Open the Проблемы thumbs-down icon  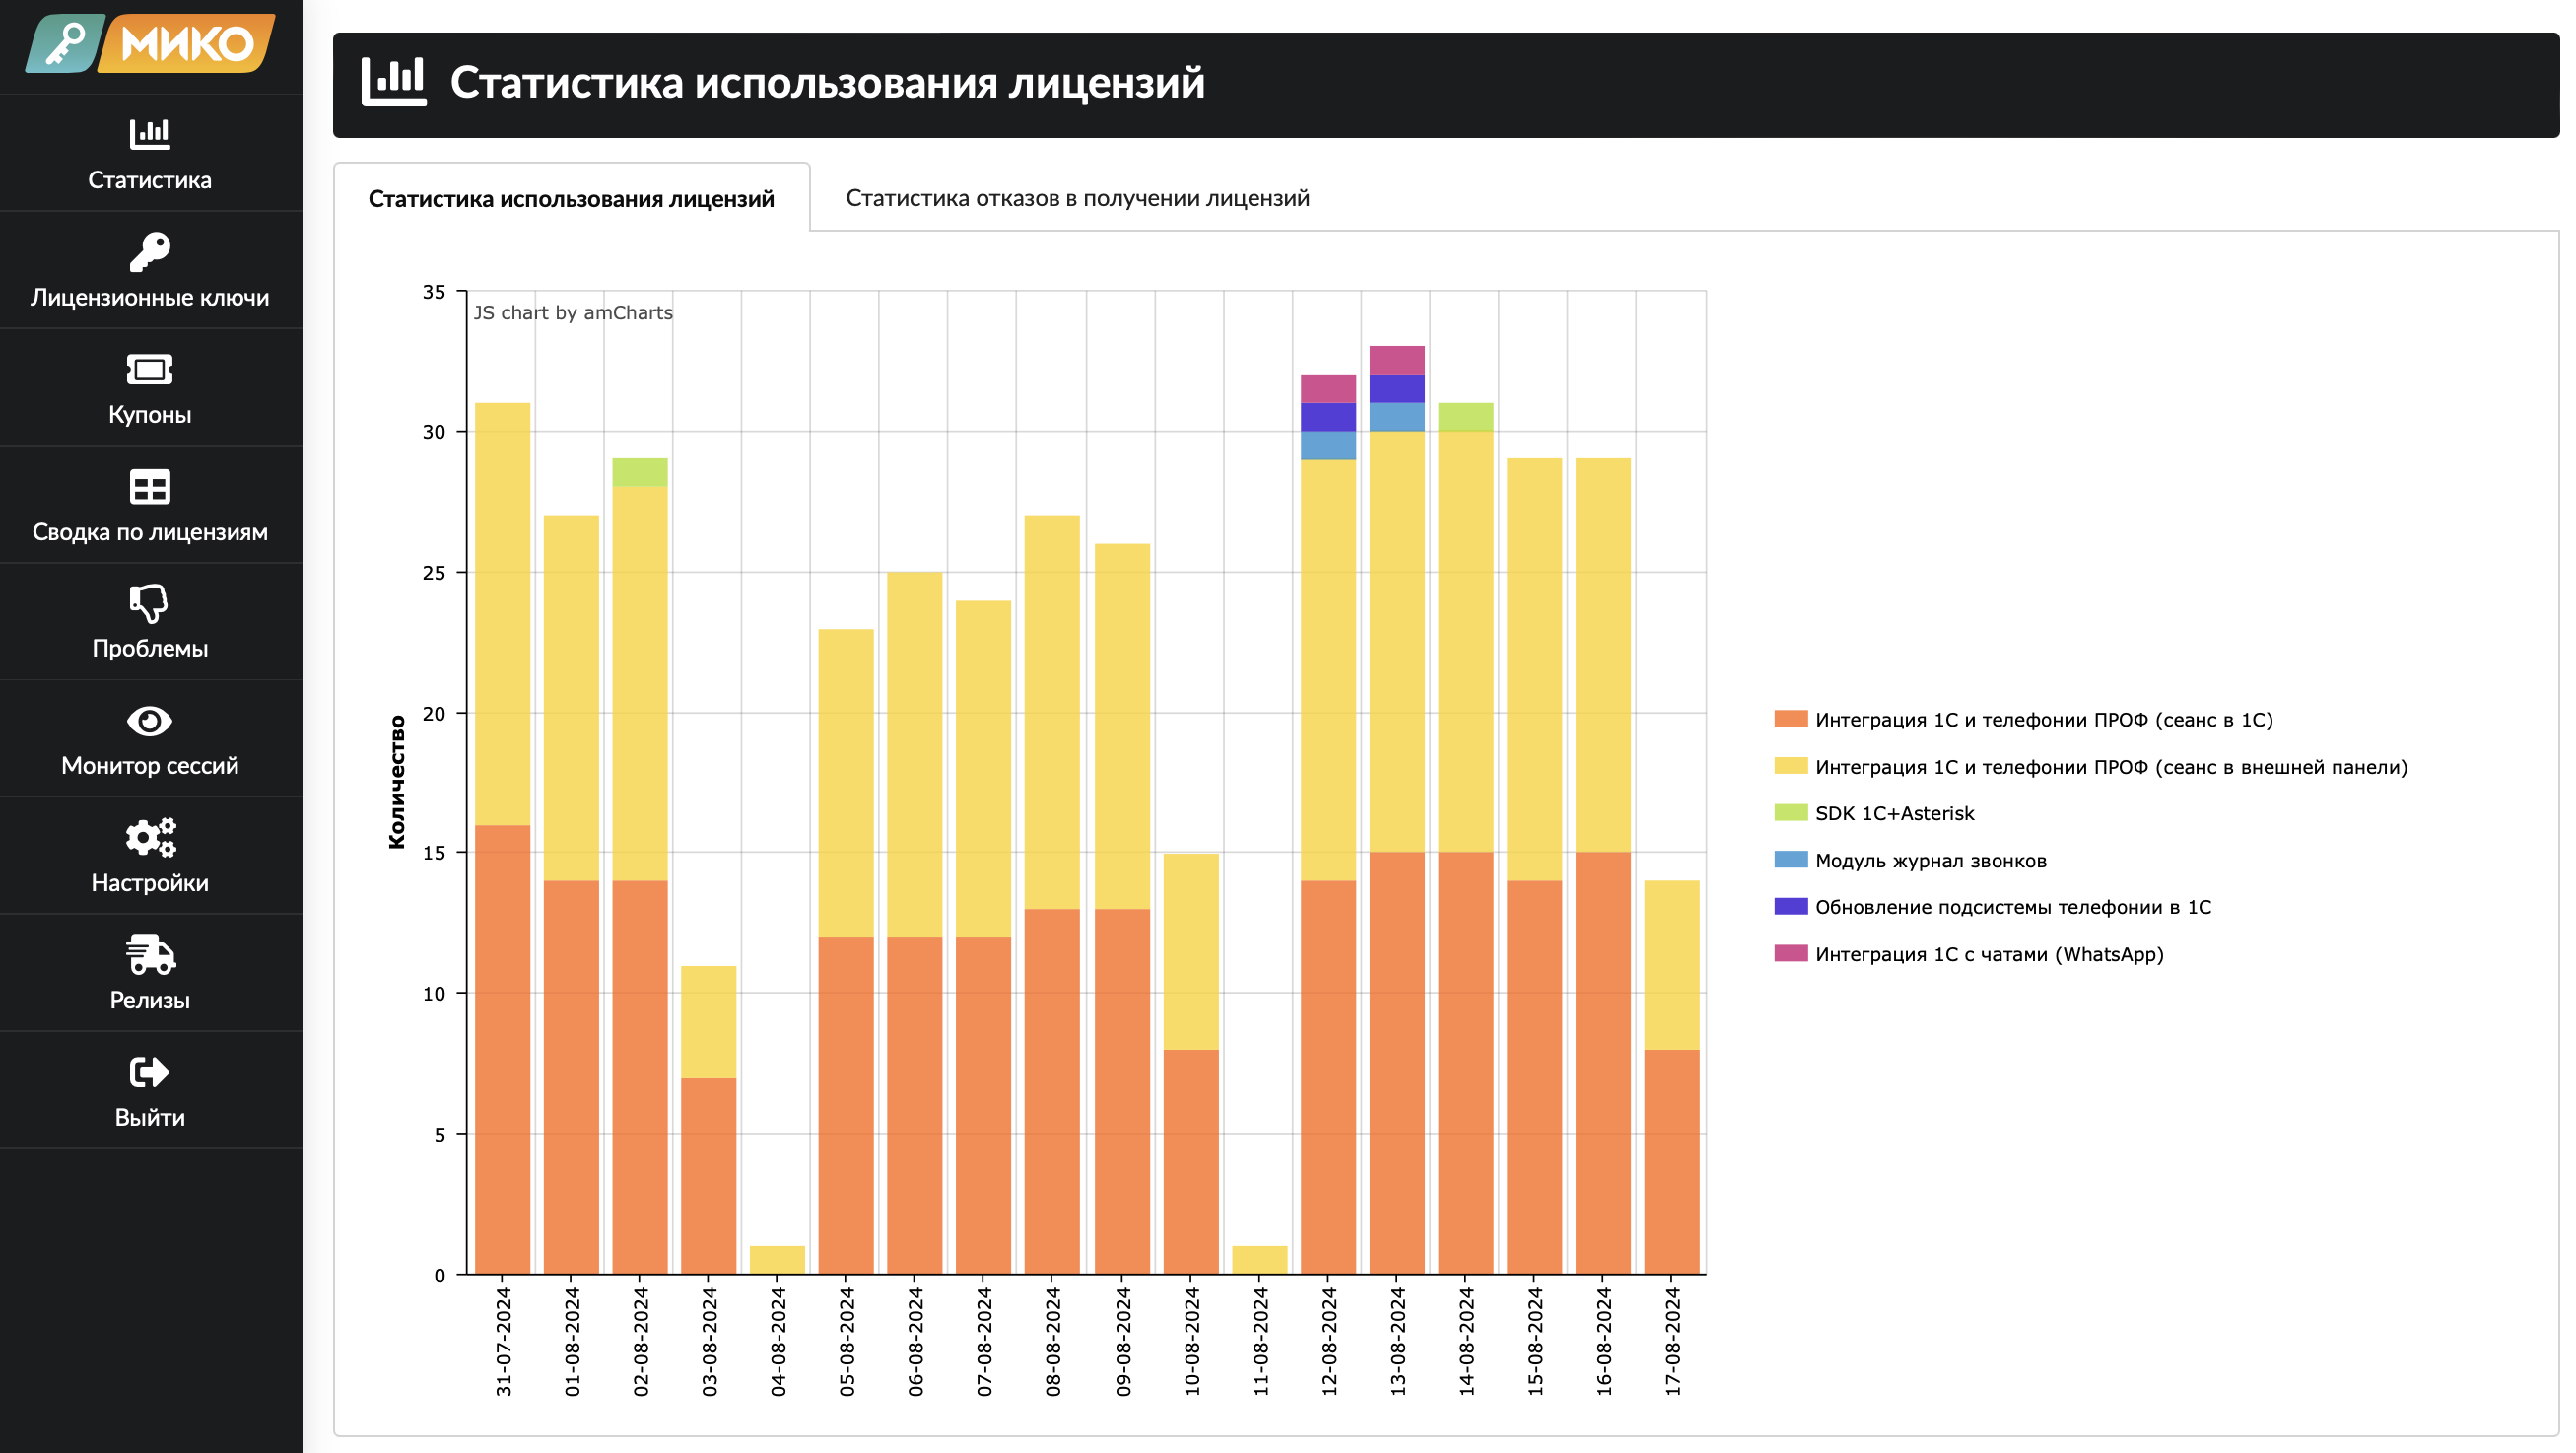point(150,603)
